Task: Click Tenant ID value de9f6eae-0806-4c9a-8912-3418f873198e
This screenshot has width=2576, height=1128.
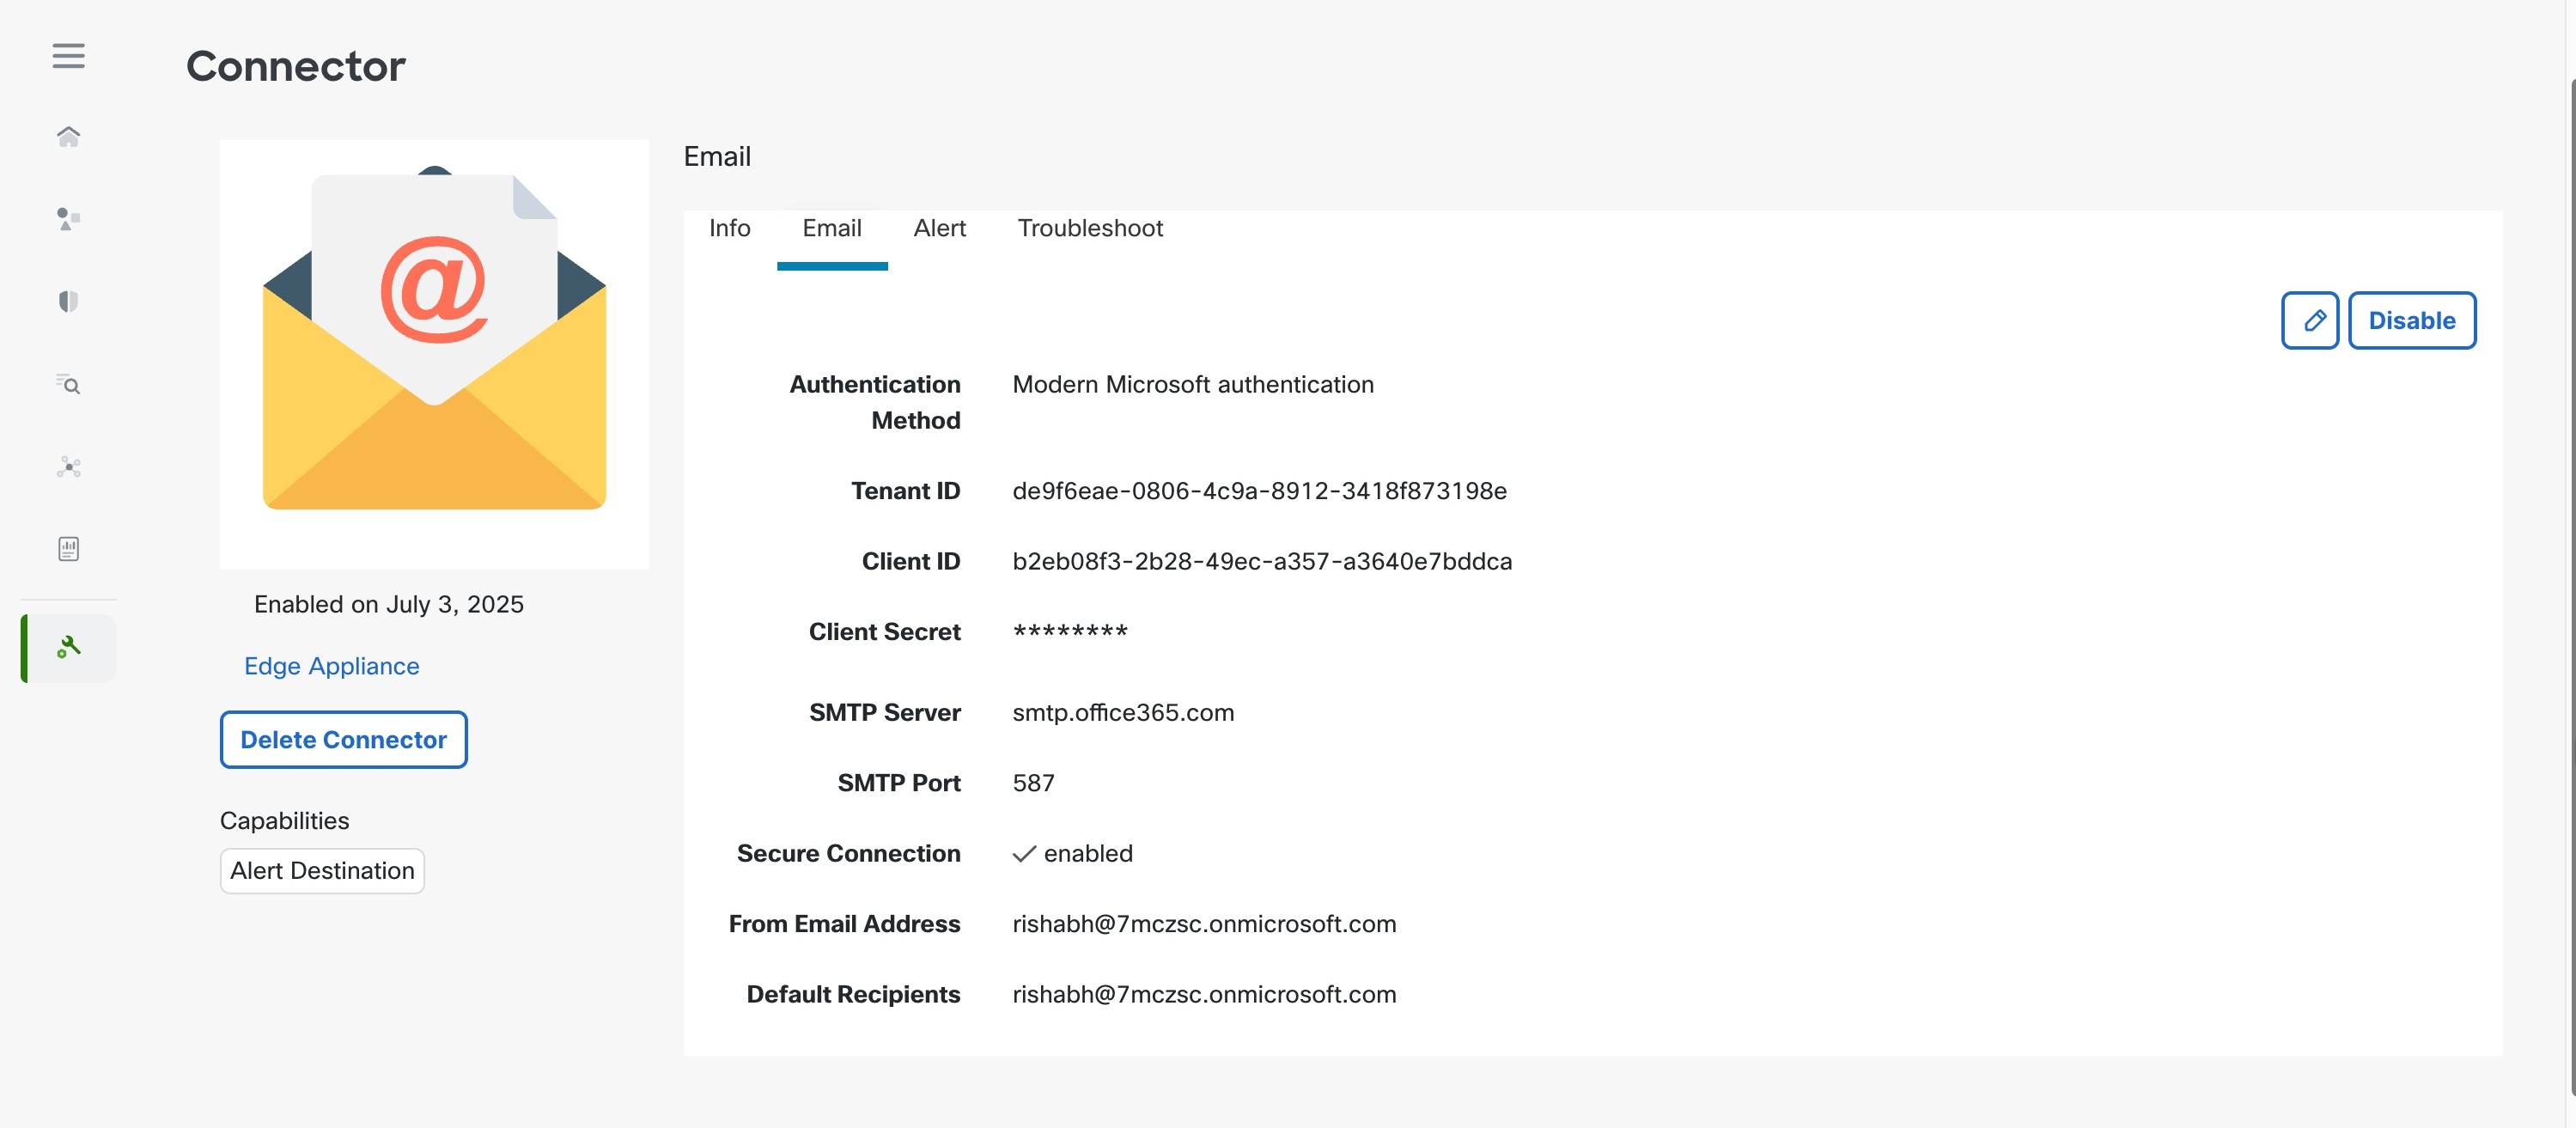Action: [x=1259, y=491]
